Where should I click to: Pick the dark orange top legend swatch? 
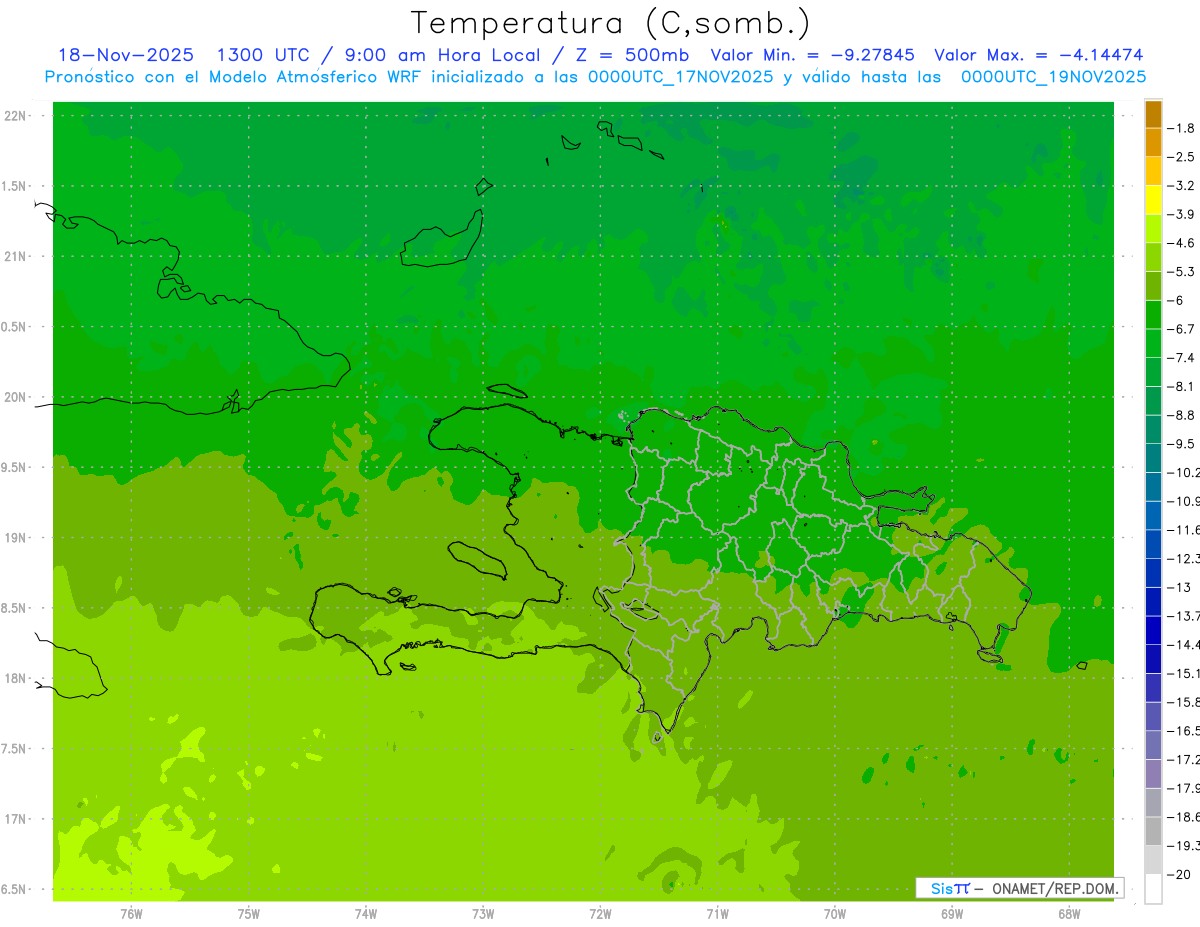[x=1153, y=114]
